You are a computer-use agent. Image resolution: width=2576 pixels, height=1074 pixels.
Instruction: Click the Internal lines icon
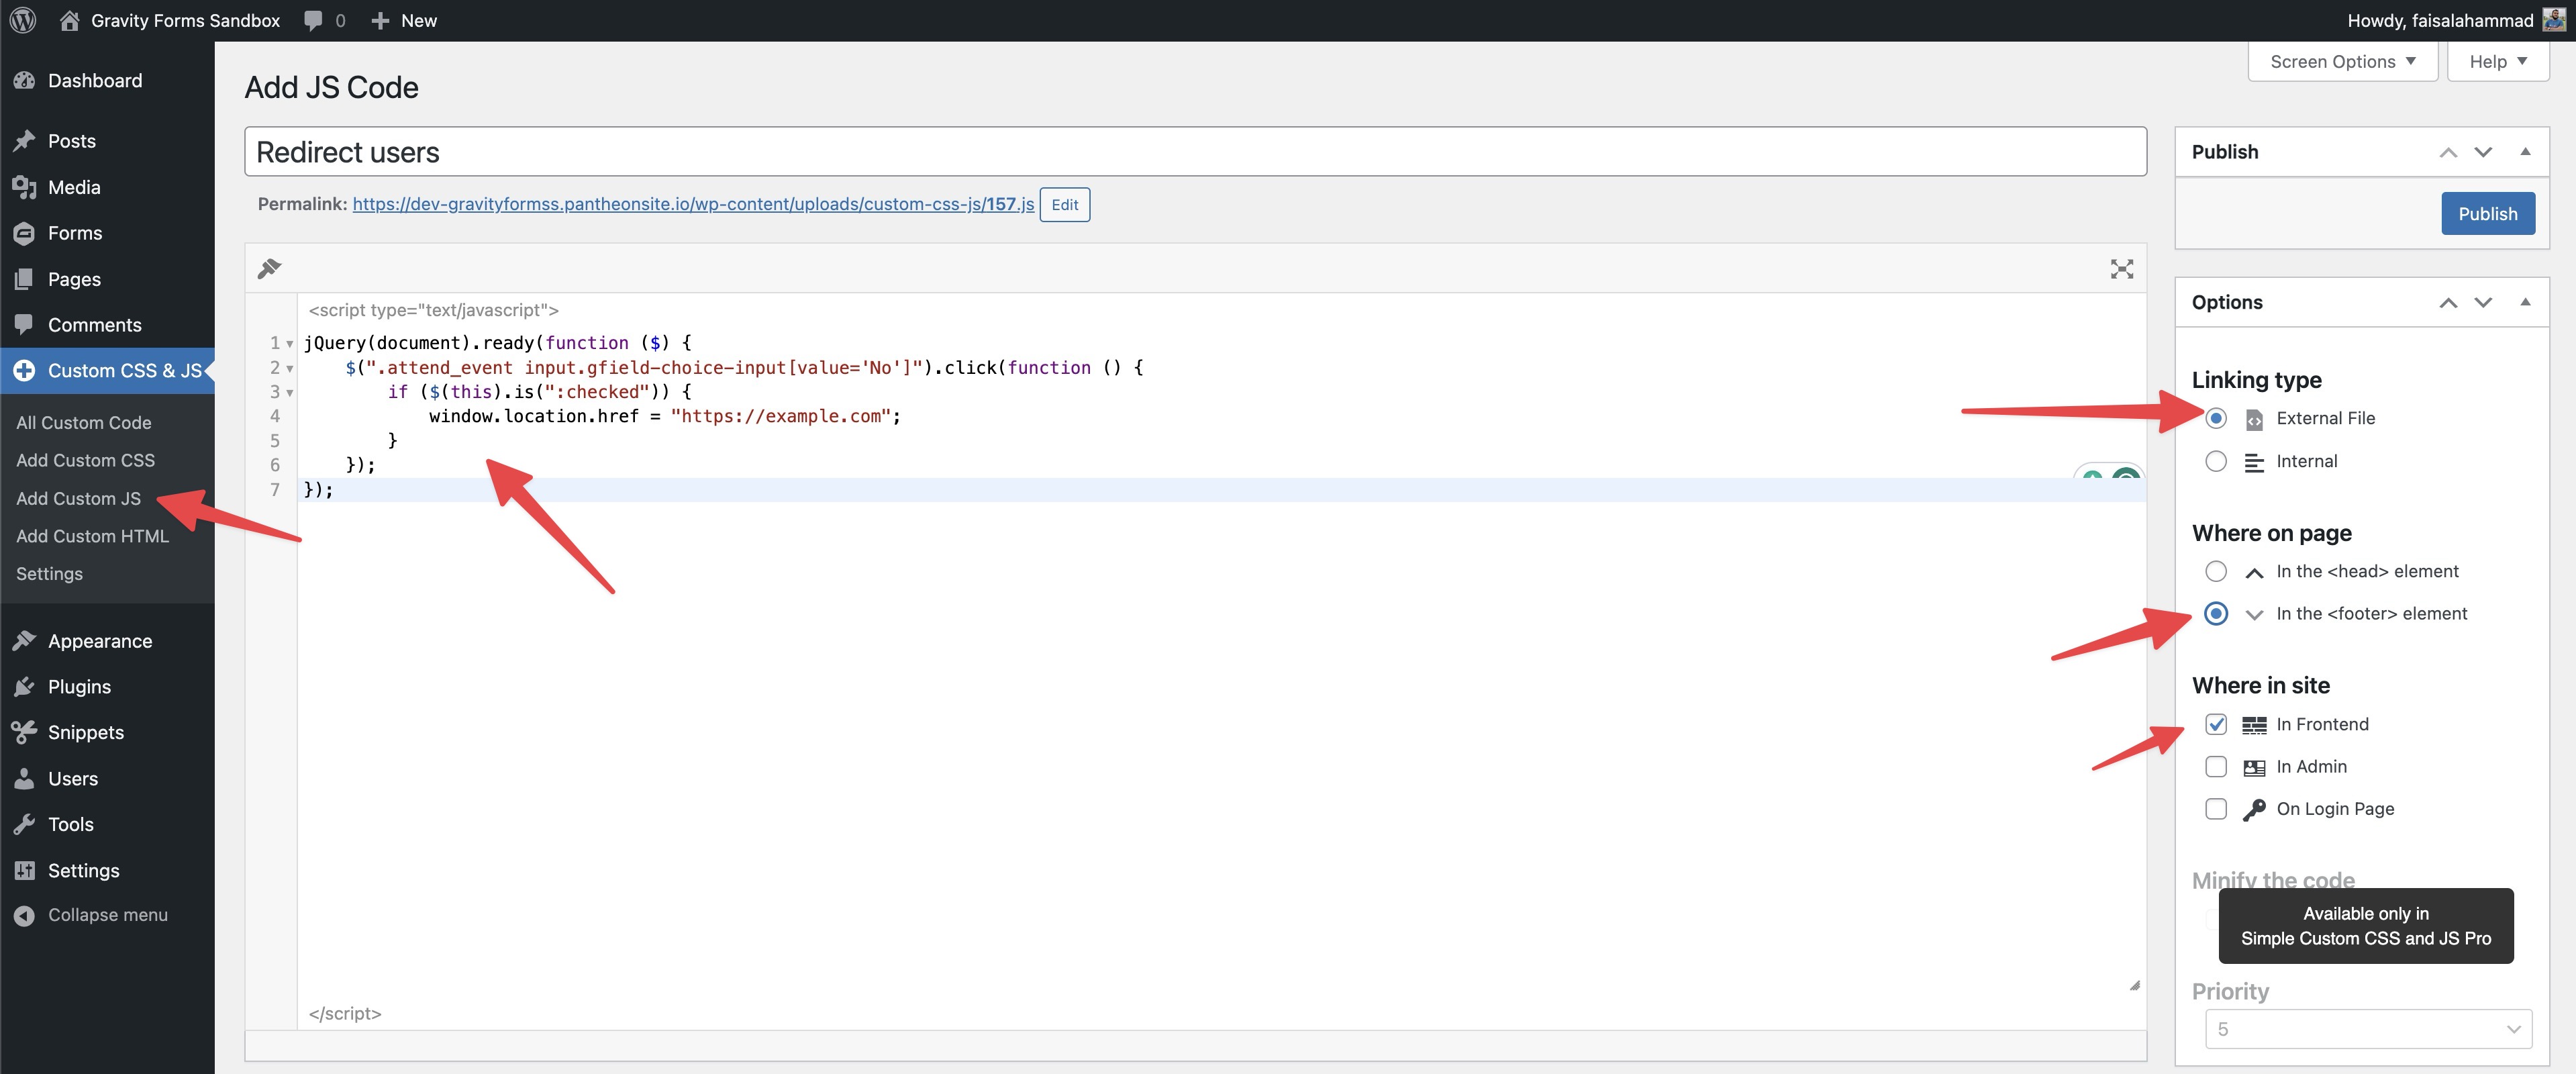point(2254,462)
